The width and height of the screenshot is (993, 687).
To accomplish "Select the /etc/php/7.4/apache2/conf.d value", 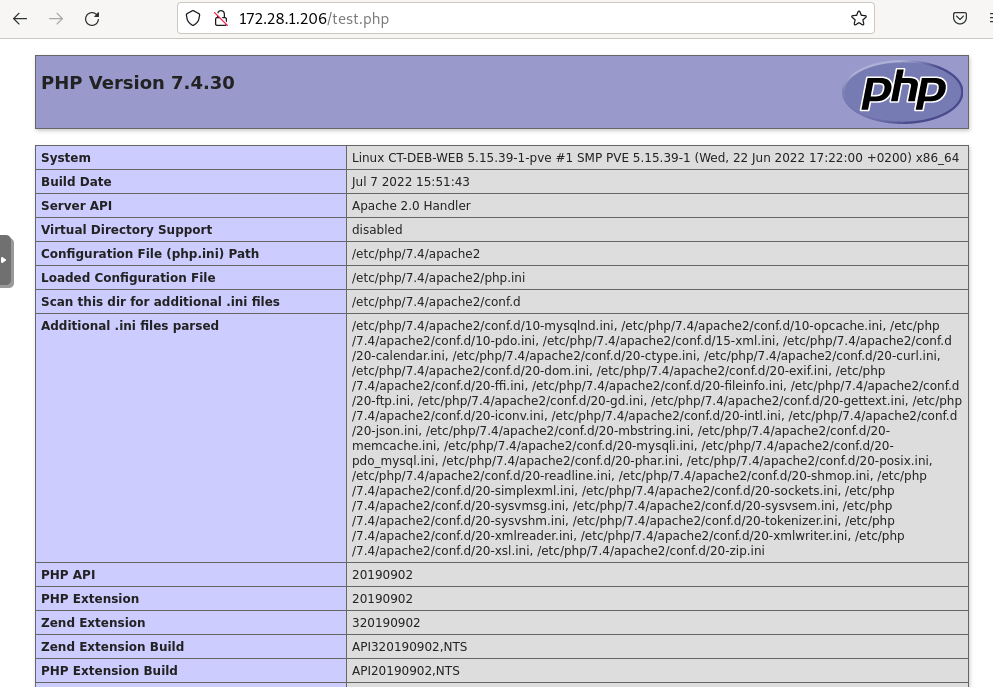I will 436,302.
